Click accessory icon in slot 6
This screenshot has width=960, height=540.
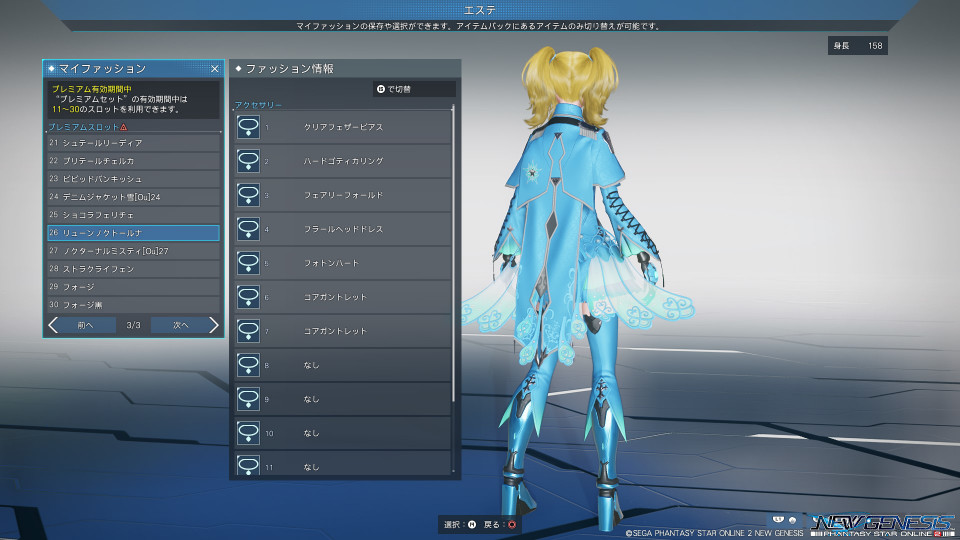(248, 297)
